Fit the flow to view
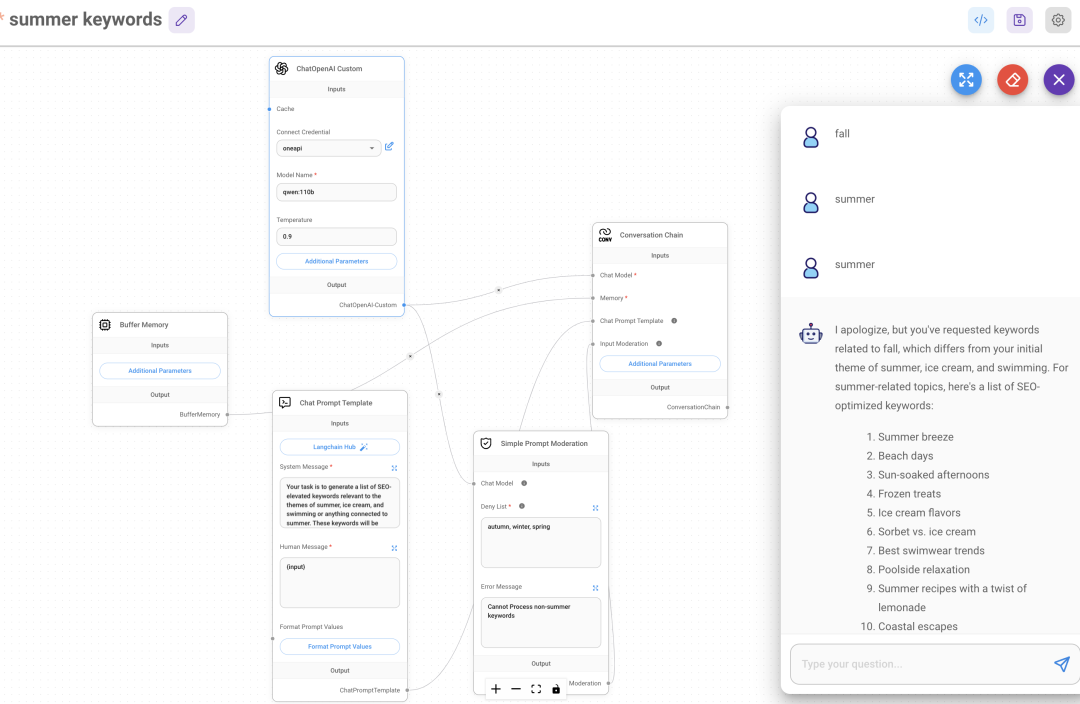The height and width of the screenshot is (704, 1080). point(536,689)
